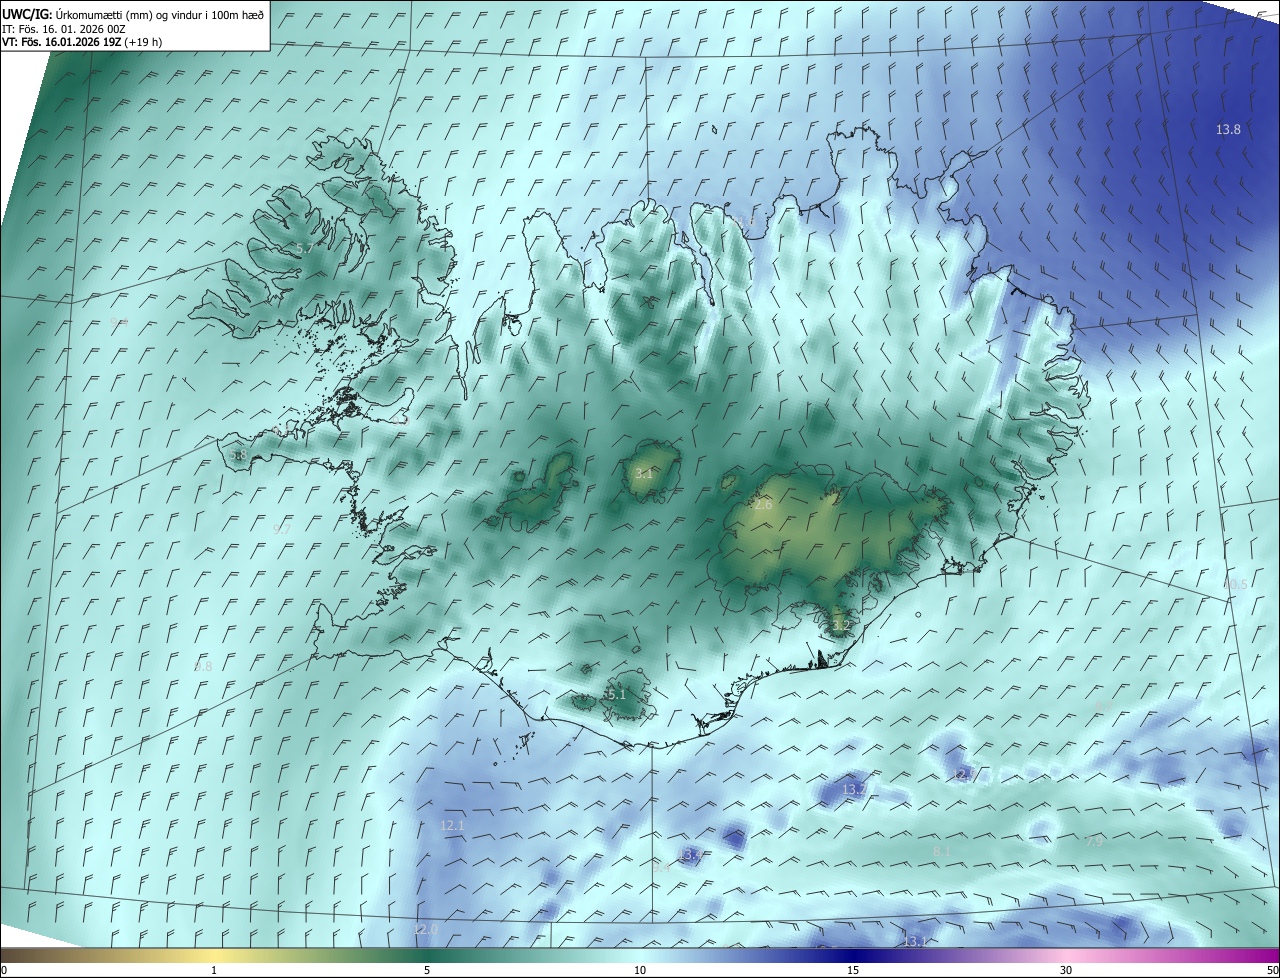
Task: Click the colorbar tick label 50
Action: [1272, 970]
